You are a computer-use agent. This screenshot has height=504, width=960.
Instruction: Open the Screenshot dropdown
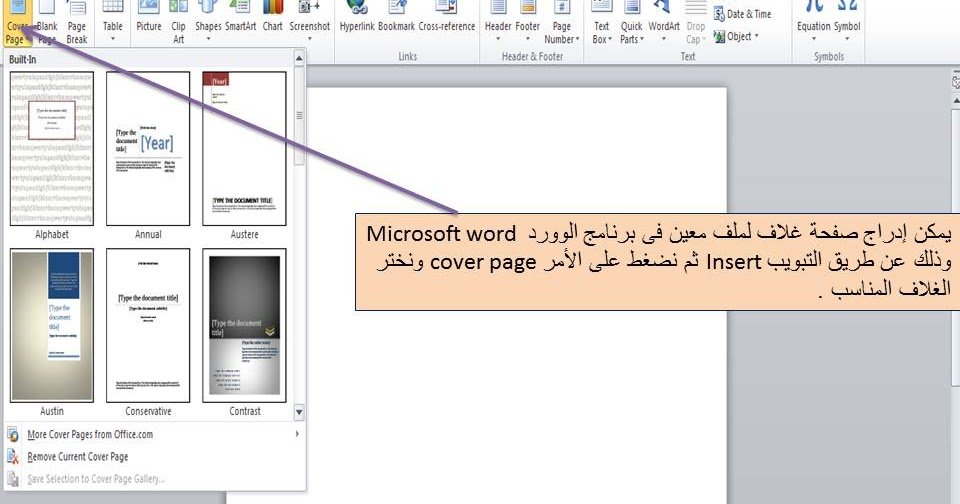310,23
